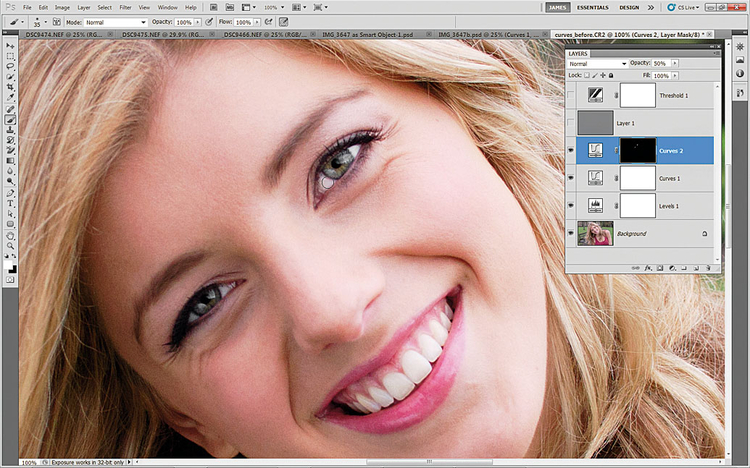Image resolution: width=750 pixels, height=468 pixels.
Task: Select the Clone Stamp tool
Action: pyautogui.click(x=10, y=130)
